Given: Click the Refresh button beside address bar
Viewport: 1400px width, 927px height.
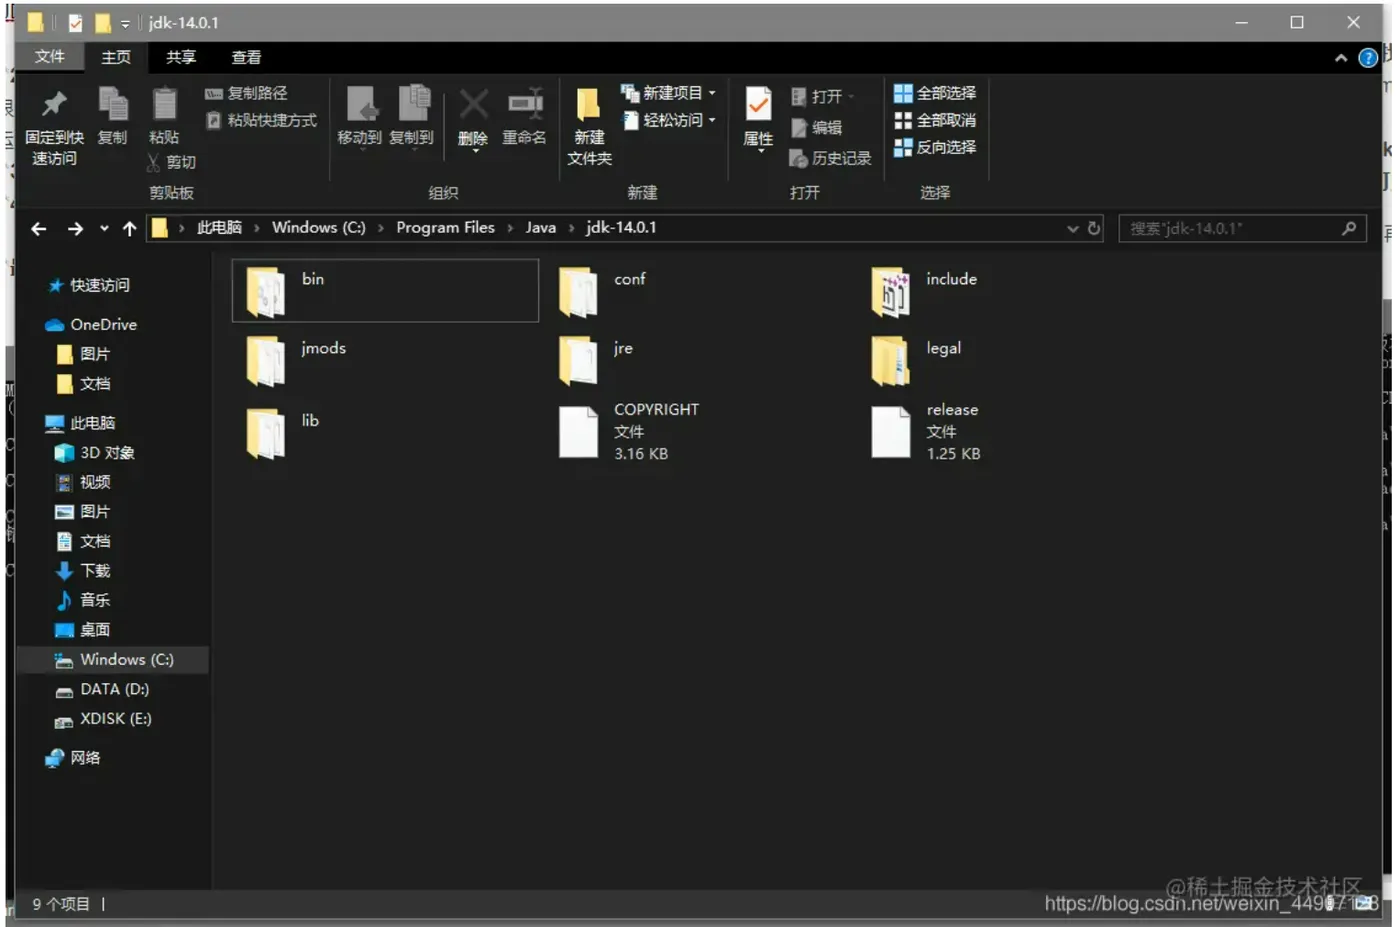Looking at the screenshot, I should coord(1094,228).
